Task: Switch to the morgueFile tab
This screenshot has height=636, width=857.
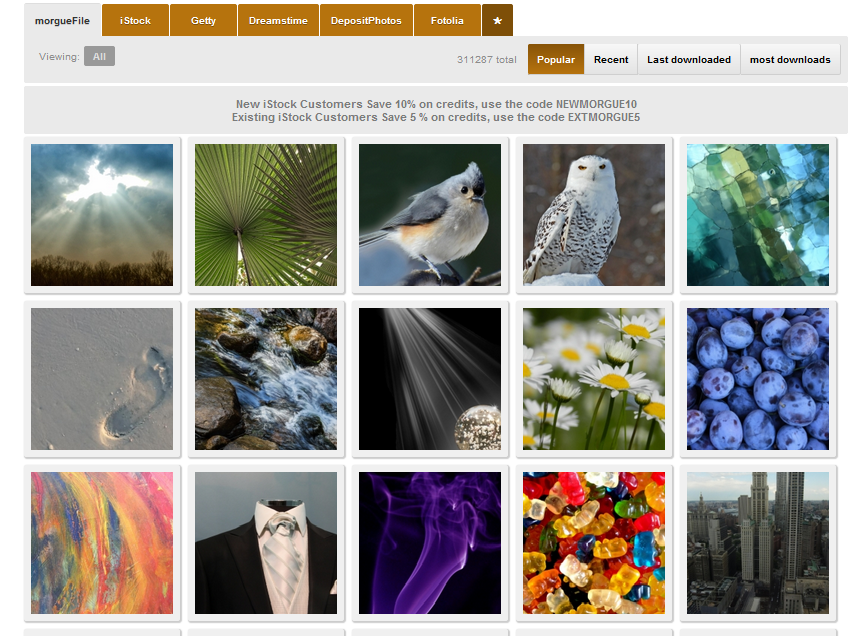Action: [x=62, y=20]
